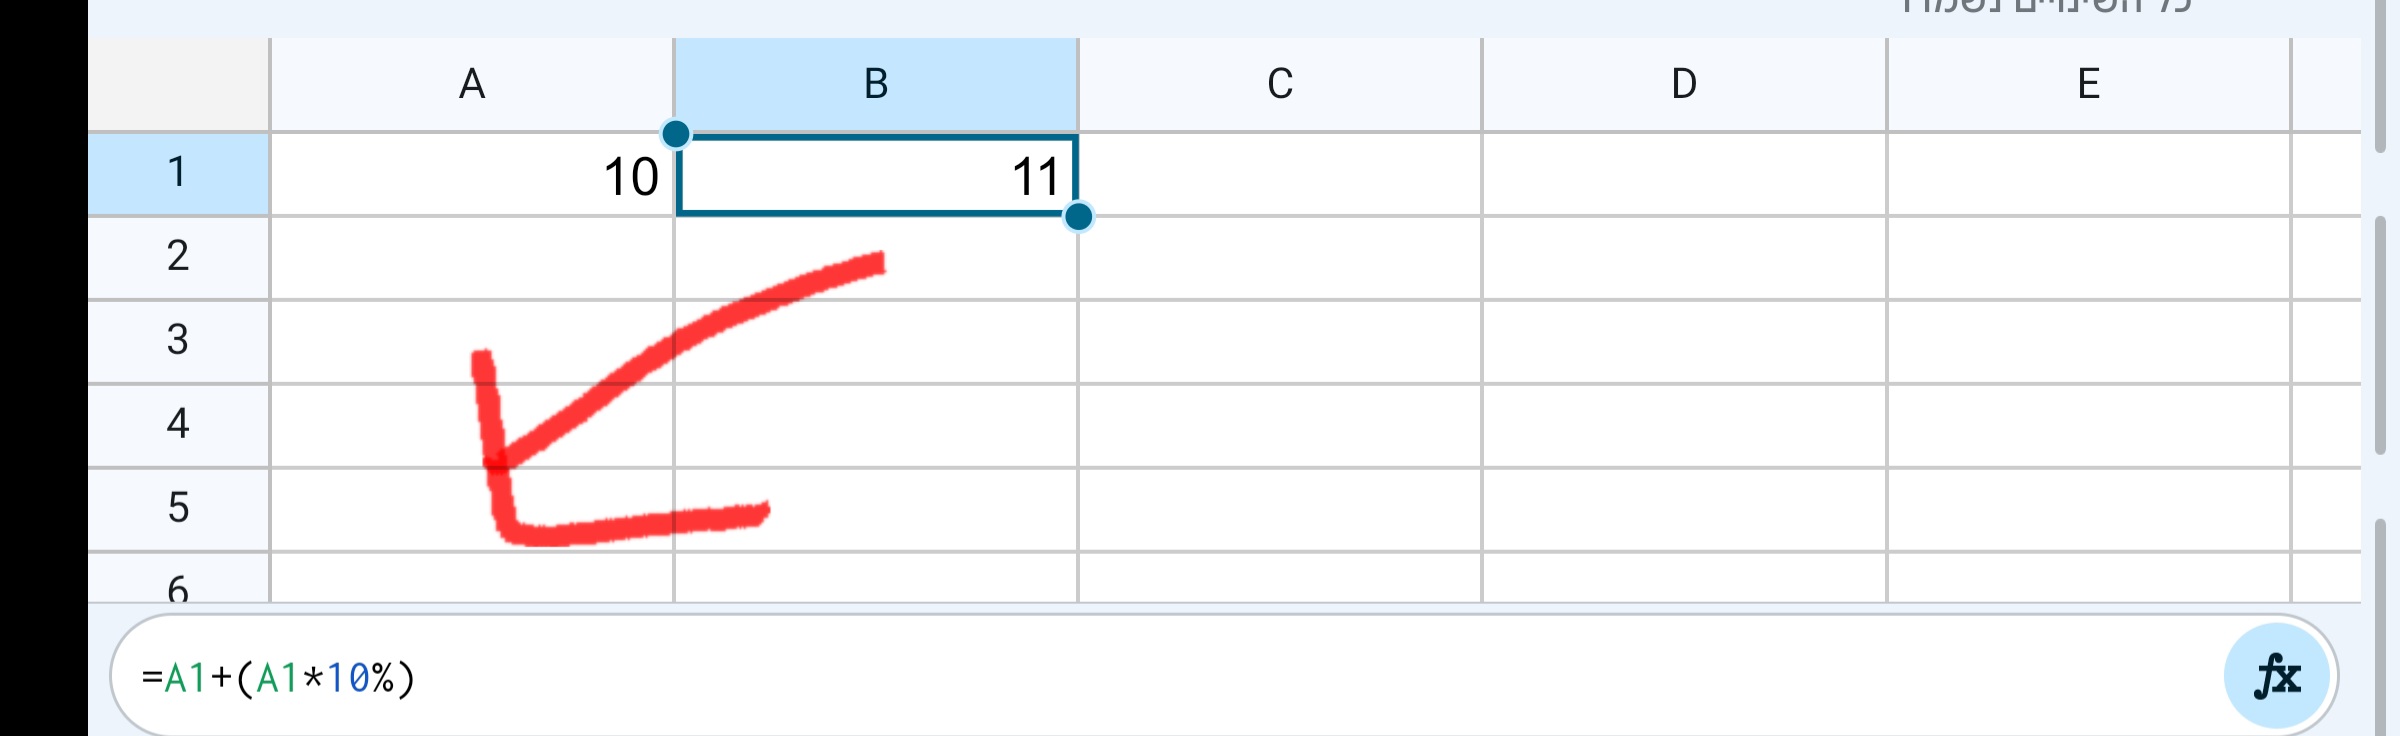Select the row 4 header
Image resolution: width=2400 pixels, height=736 pixels.
coord(178,425)
